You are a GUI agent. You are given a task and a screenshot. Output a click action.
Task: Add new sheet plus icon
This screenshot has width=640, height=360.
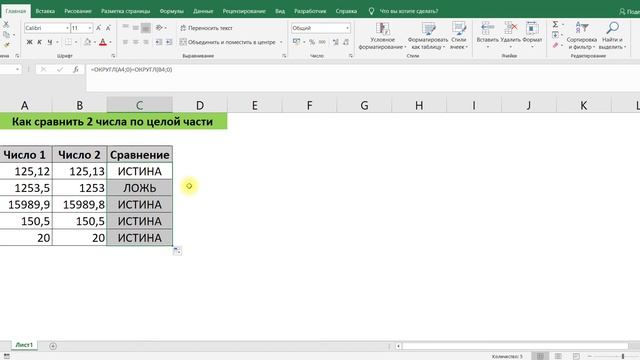pos(53,346)
